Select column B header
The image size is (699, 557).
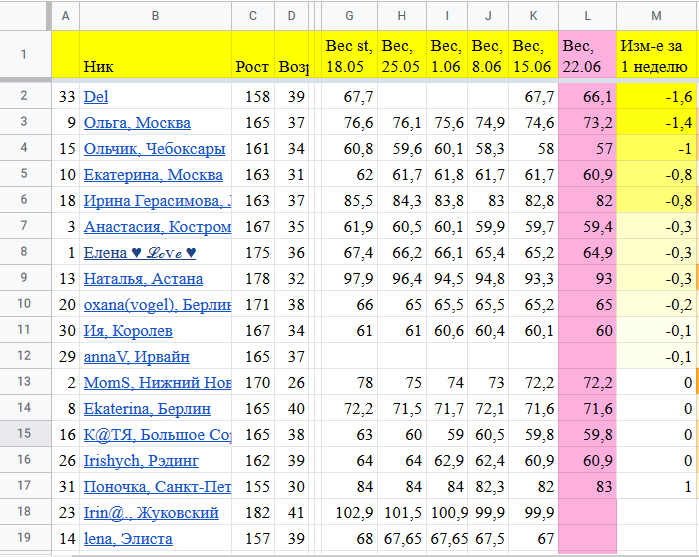[155, 15]
